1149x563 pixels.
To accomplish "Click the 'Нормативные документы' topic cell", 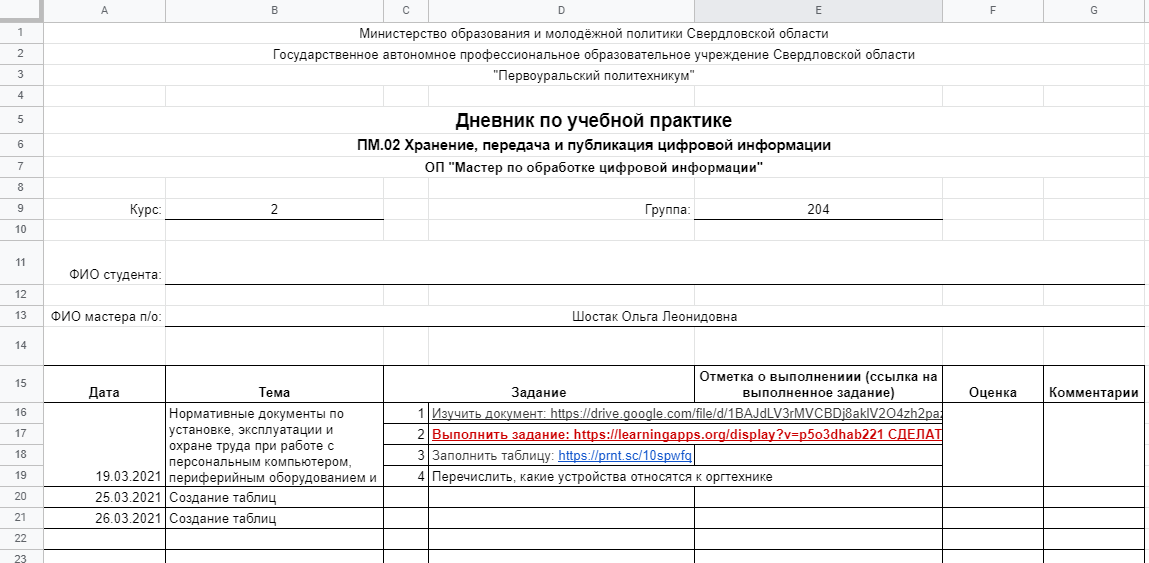I will pyautogui.click(x=275, y=445).
